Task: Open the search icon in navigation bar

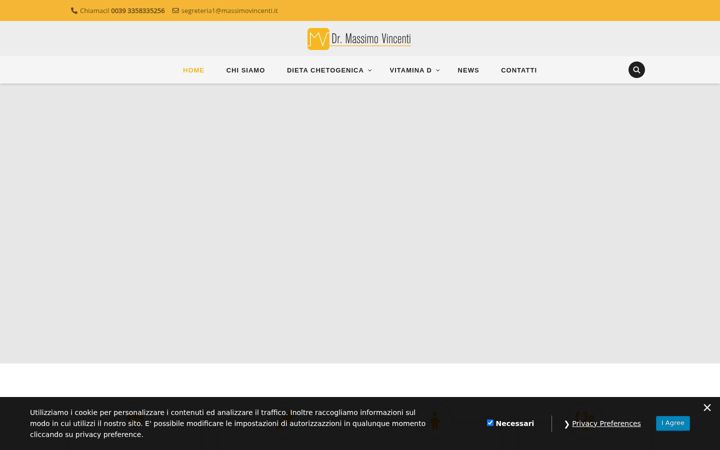Action: (636, 70)
